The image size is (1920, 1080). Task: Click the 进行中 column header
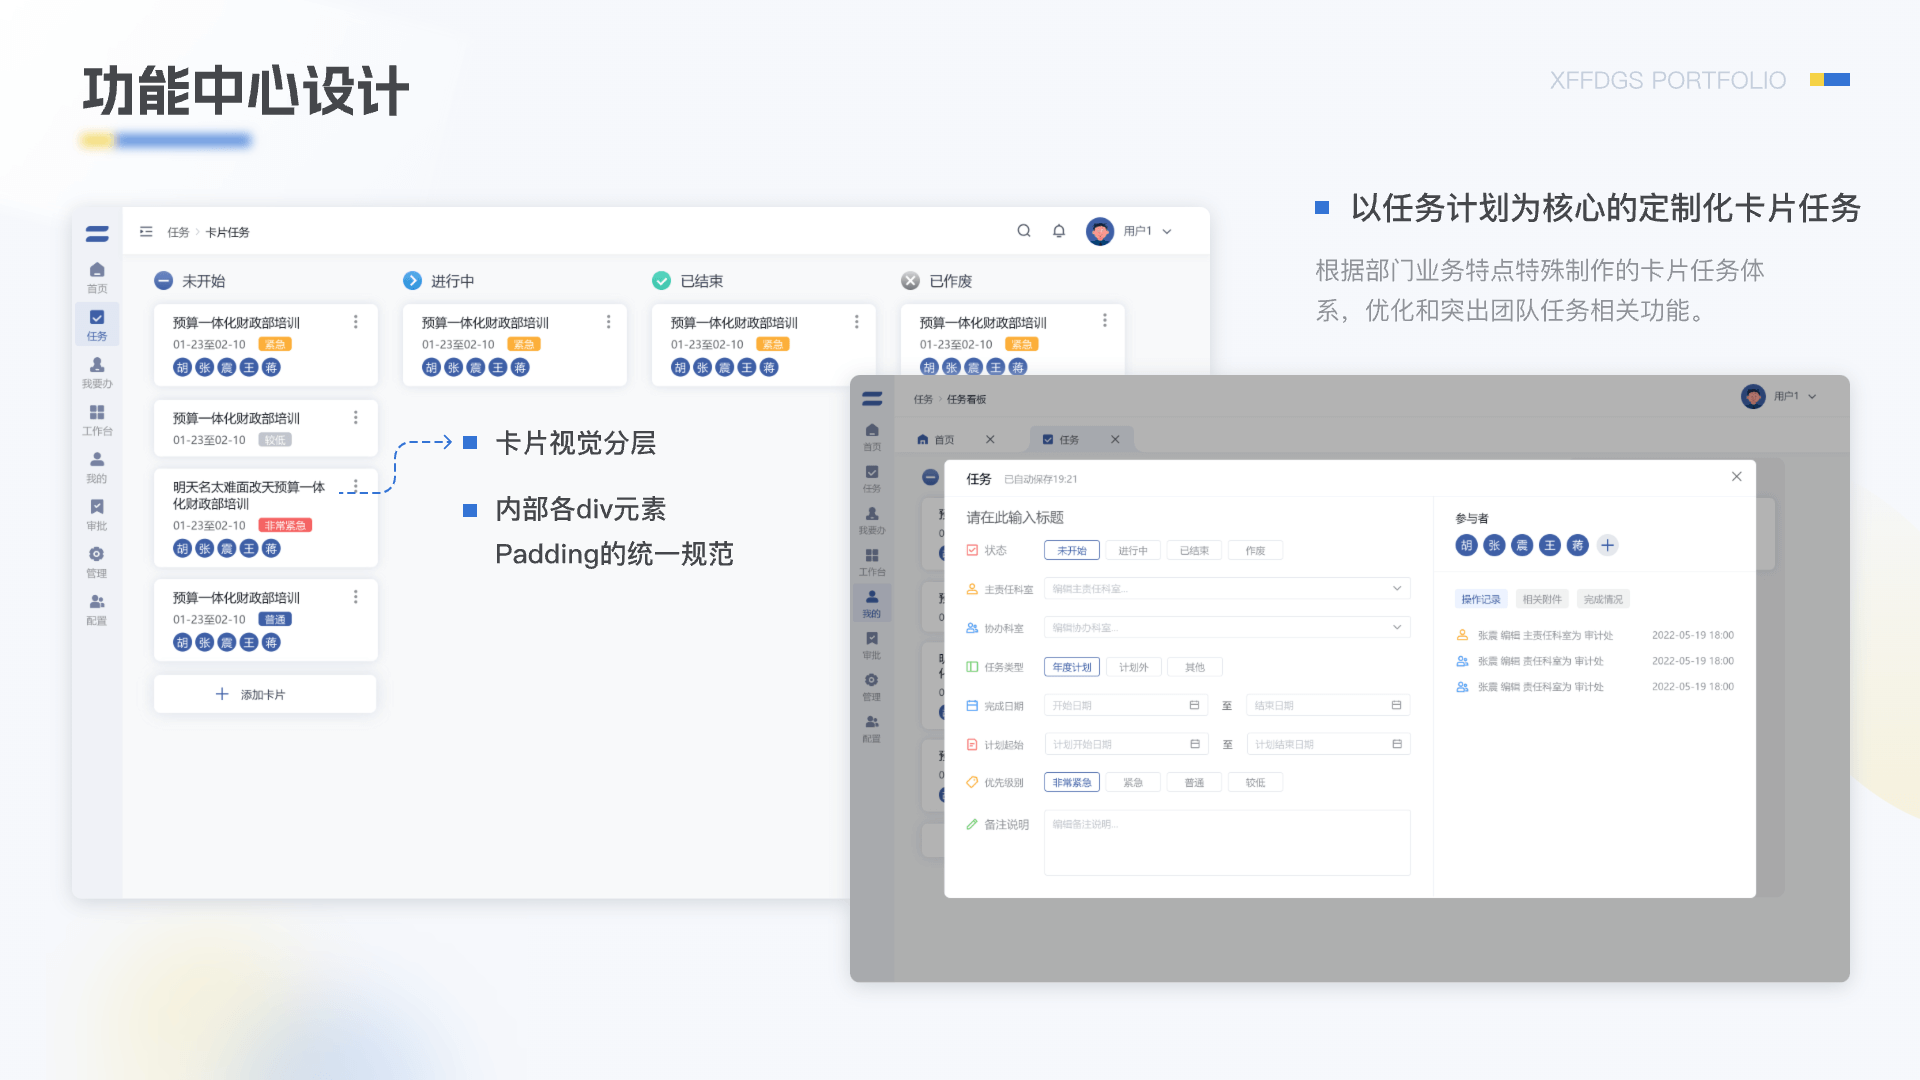point(438,281)
